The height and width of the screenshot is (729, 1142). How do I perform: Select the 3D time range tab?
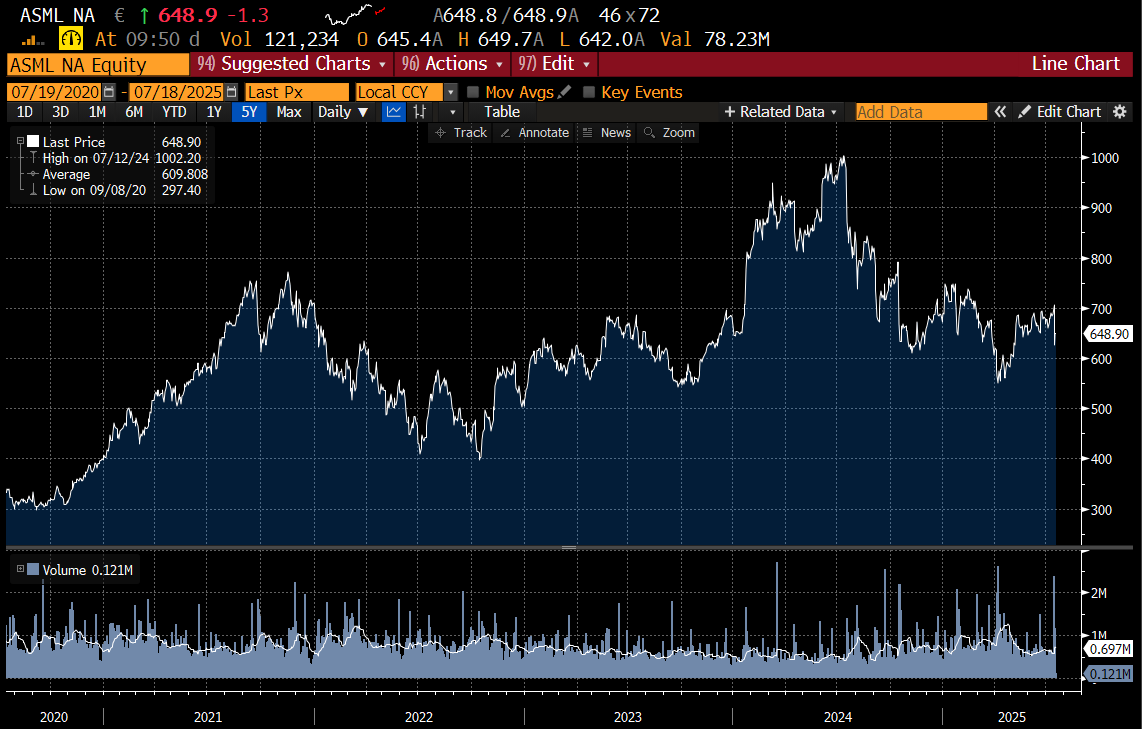pyautogui.click(x=60, y=112)
